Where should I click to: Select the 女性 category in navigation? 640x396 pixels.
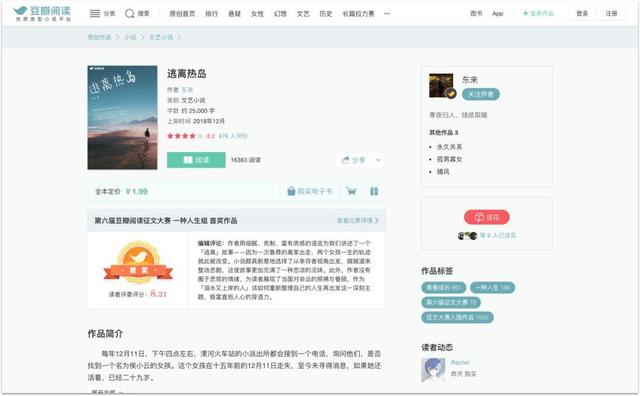coord(257,13)
